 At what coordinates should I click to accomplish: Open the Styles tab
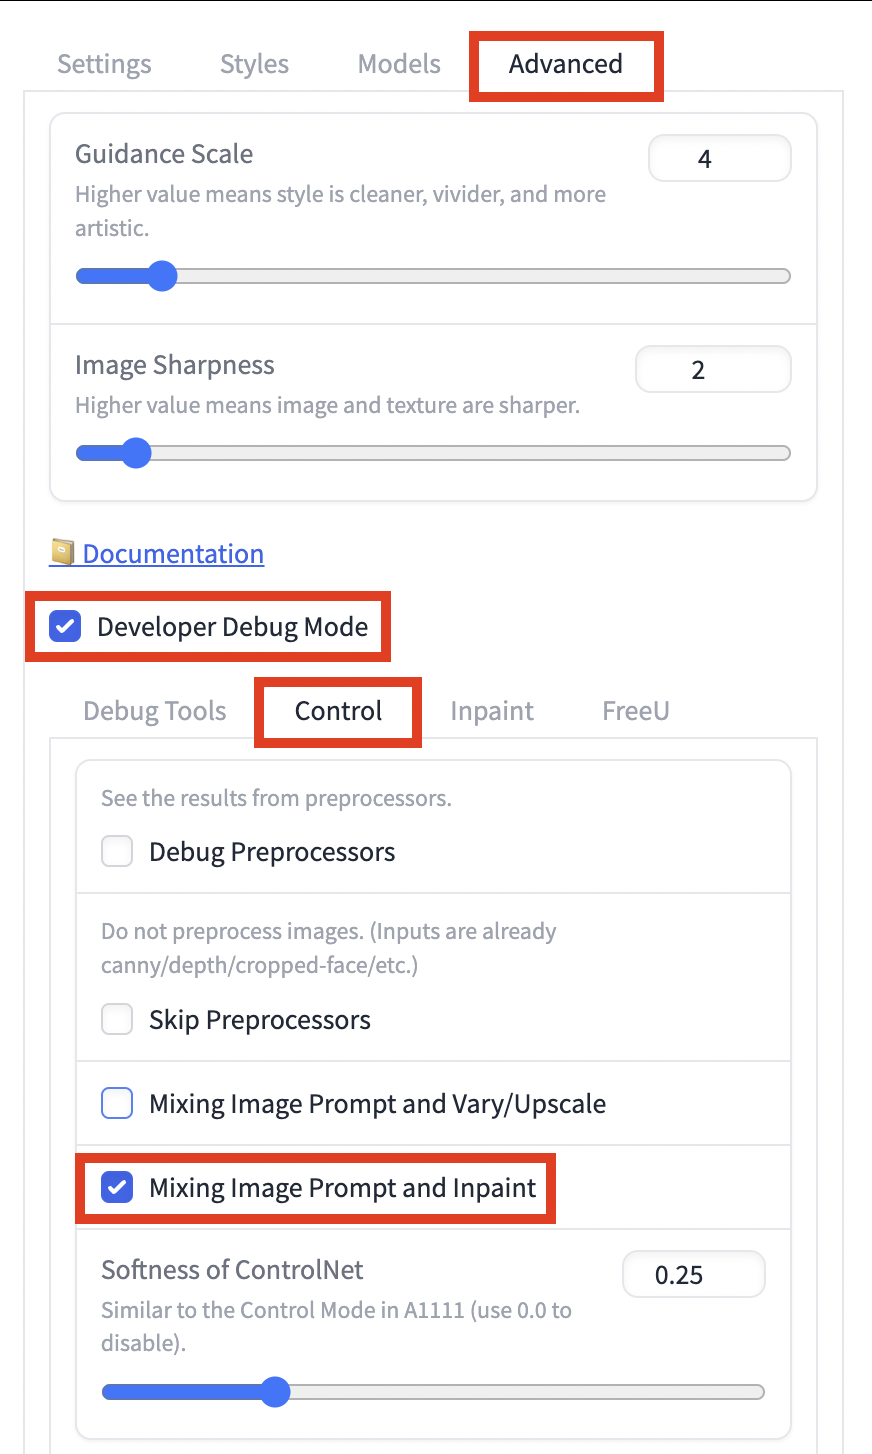click(254, 64)
